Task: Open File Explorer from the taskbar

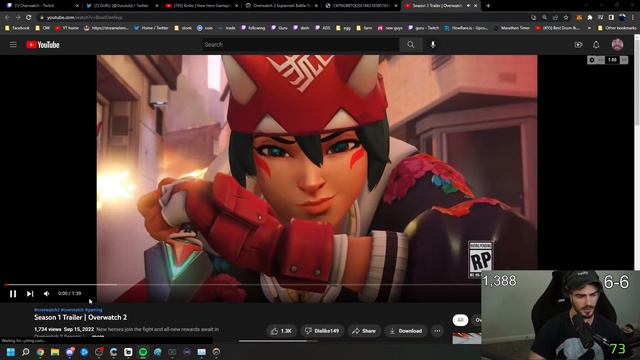Action: 55,352
